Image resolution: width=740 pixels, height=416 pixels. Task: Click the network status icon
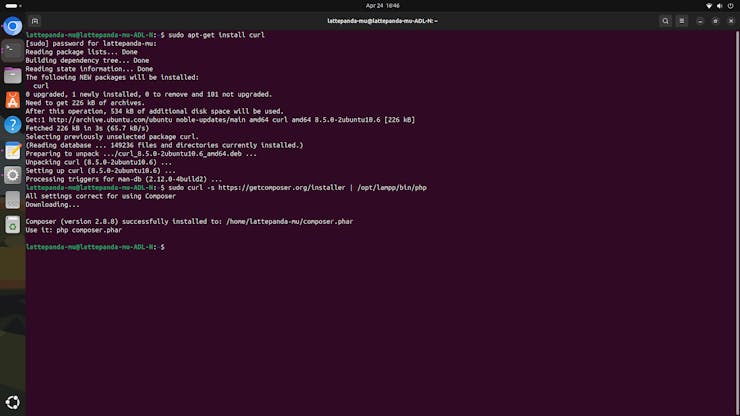coord(709,6)
